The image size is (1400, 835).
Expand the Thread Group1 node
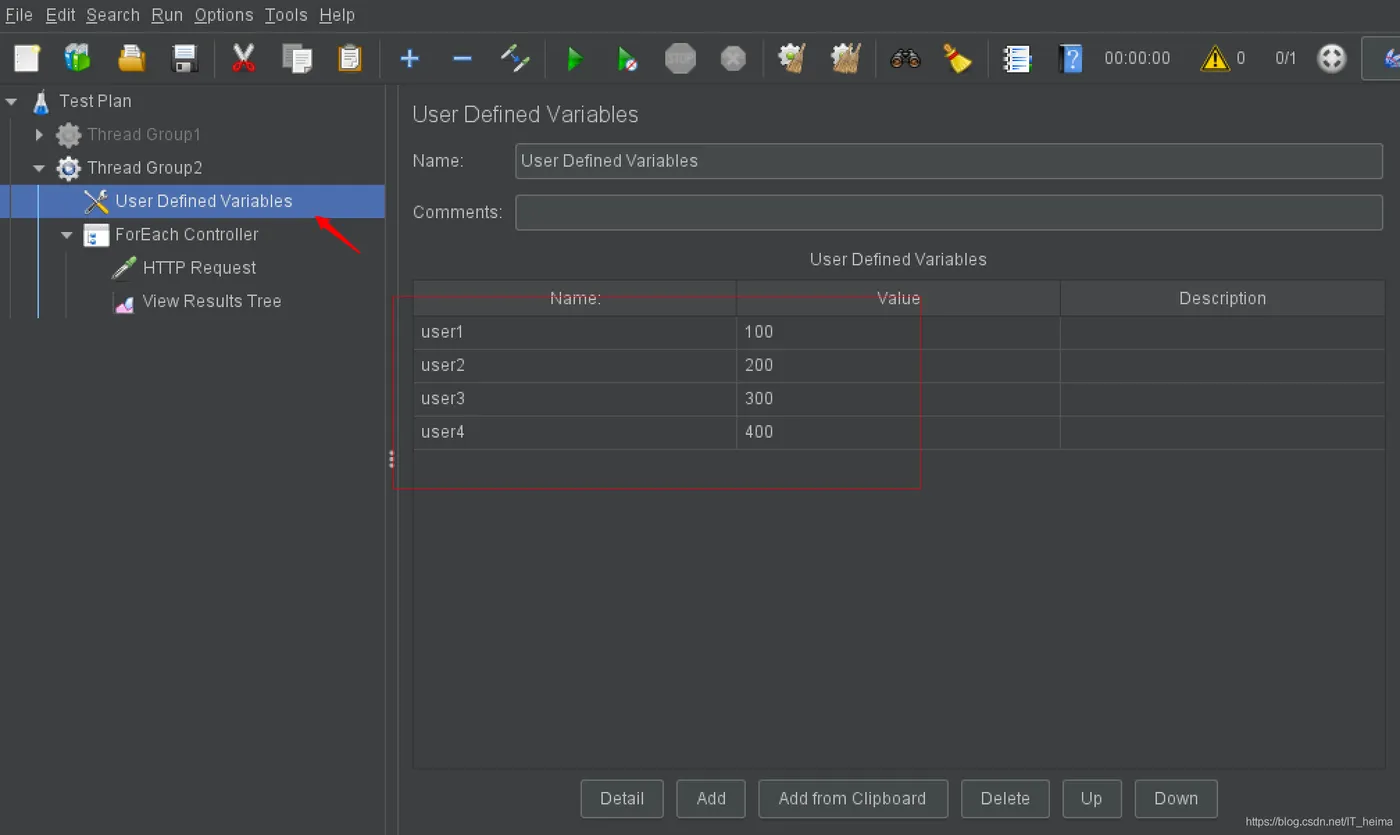[x=39, y=134]
